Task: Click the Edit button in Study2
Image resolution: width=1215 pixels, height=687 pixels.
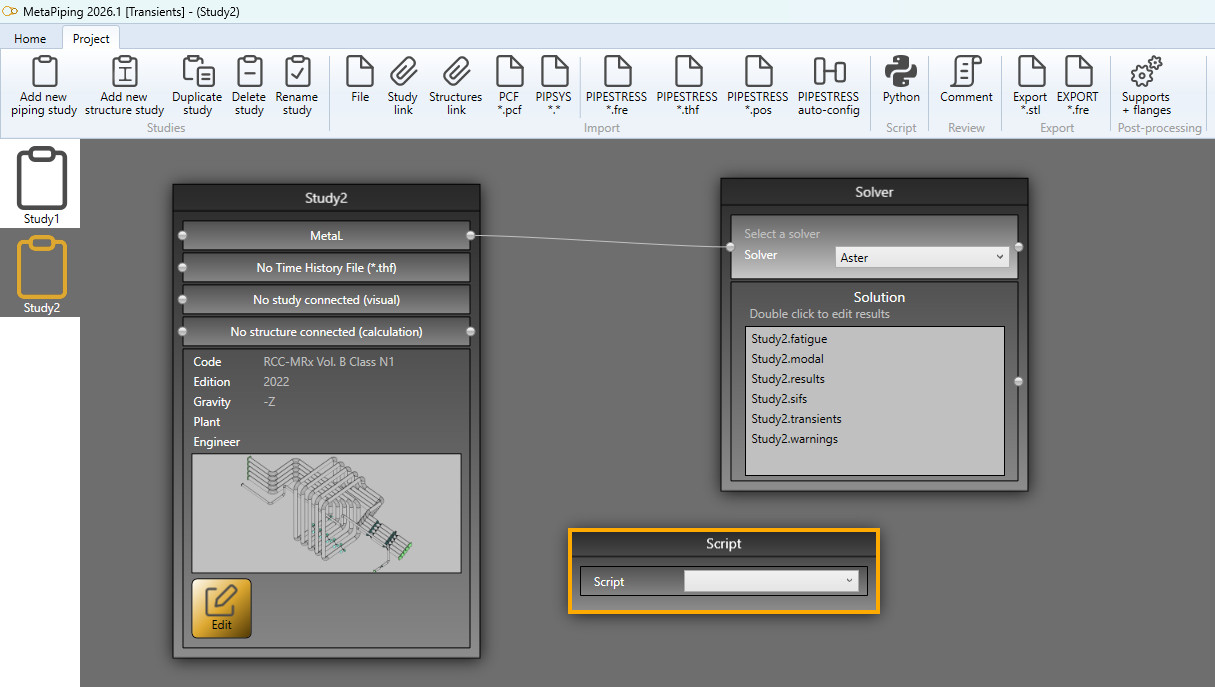Action: 221,608
